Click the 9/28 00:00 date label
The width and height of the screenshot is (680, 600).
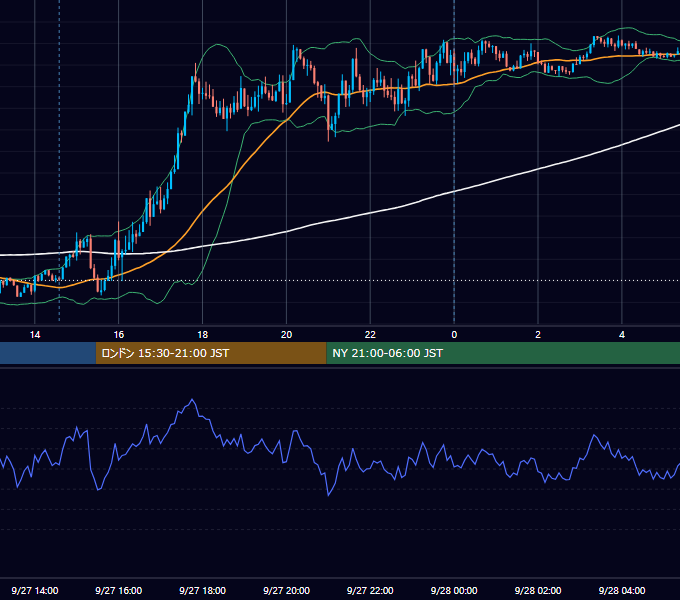(x=454, y=590)
